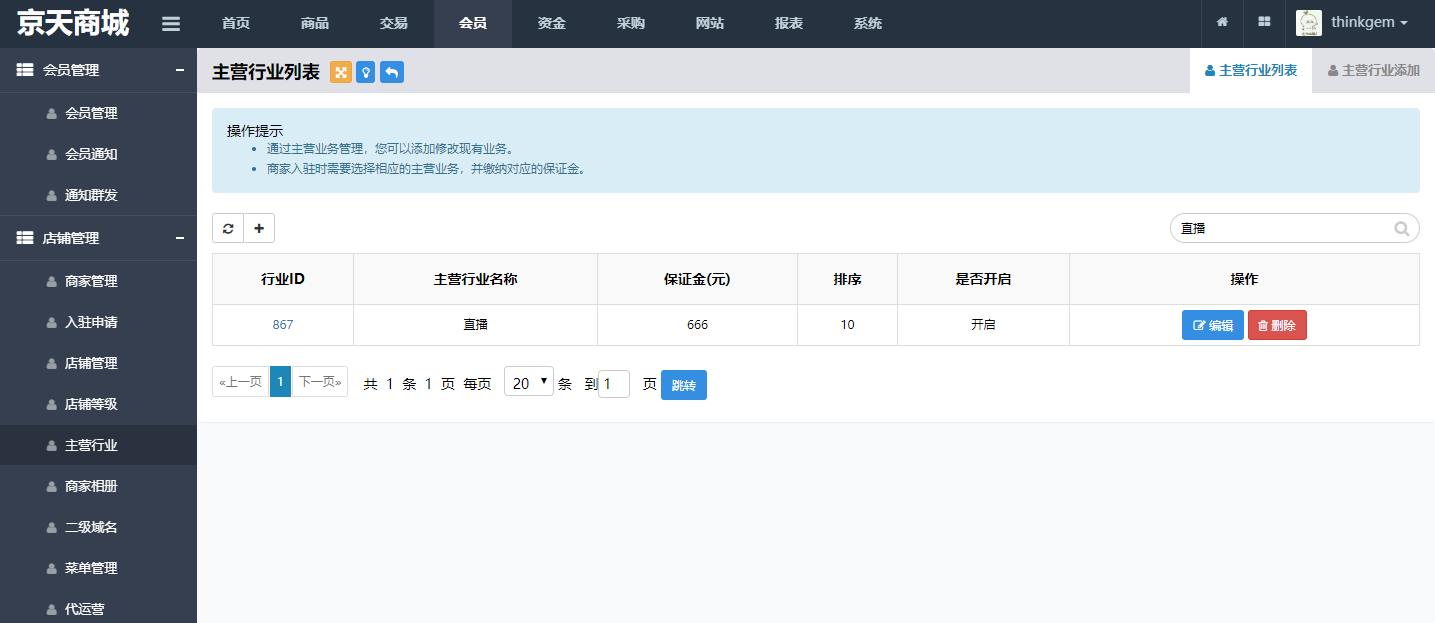The width and height of the screenshot is (1435, 623).
Task: Click the plus add icon button
Action: click(x=259, y=228)
